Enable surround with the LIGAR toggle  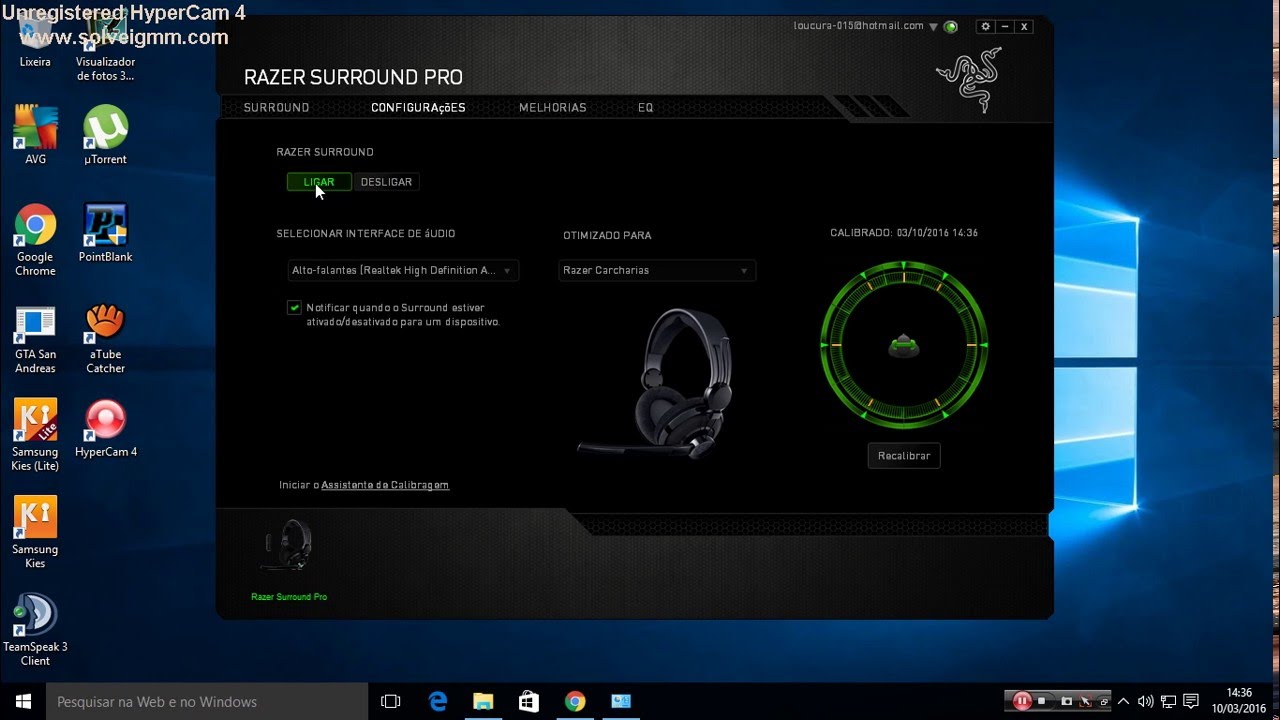(318, 181)
